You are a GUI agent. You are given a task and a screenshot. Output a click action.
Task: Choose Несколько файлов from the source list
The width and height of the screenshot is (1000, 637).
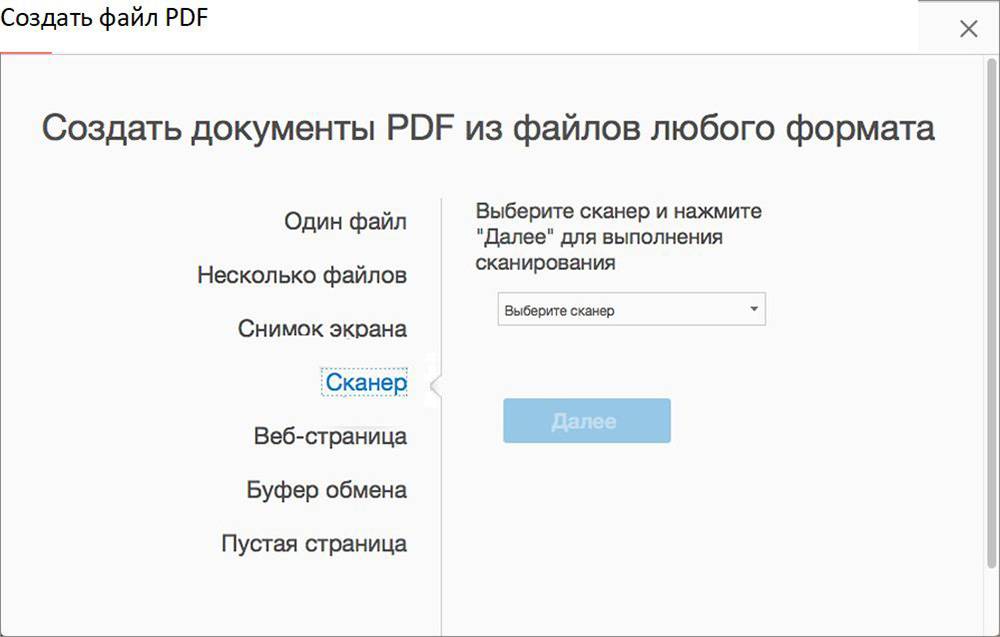tap(301, 275)
